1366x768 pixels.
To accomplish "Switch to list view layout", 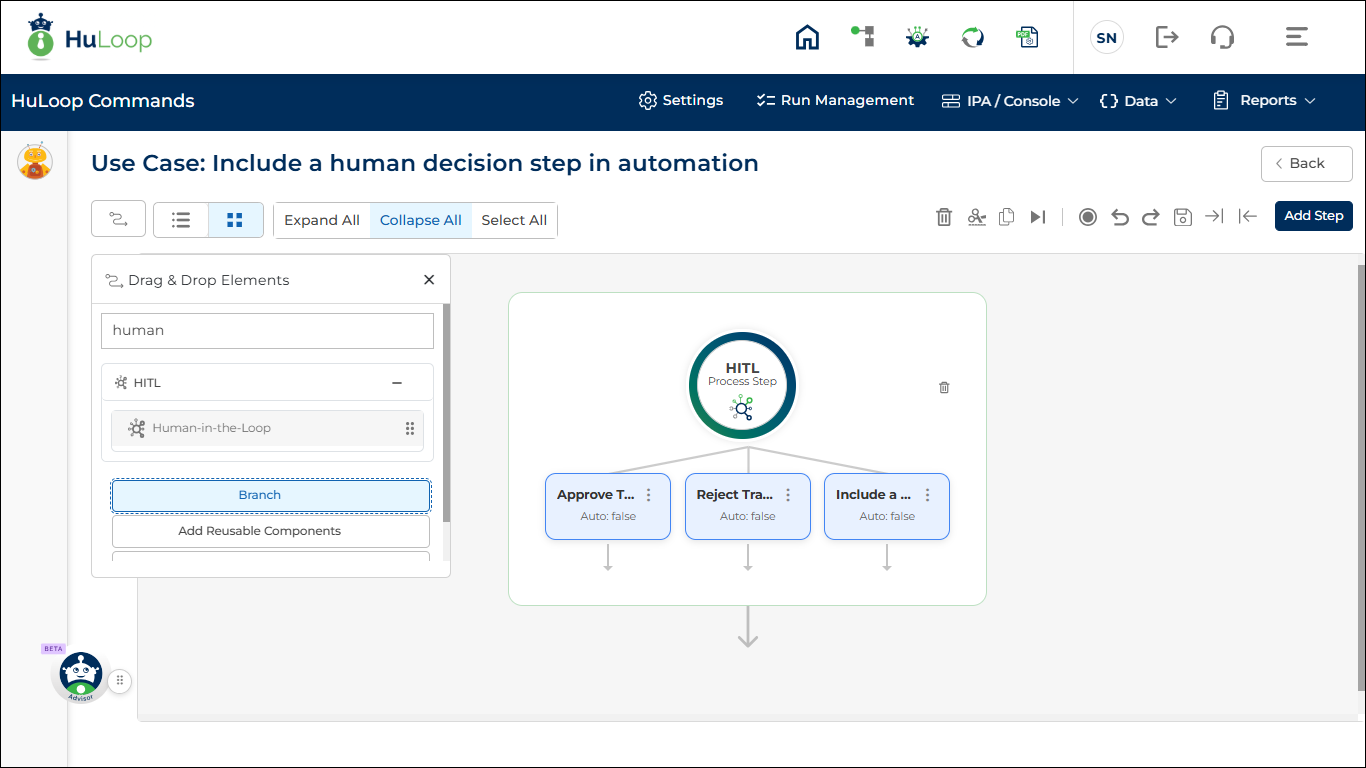I will pos(181,220).
